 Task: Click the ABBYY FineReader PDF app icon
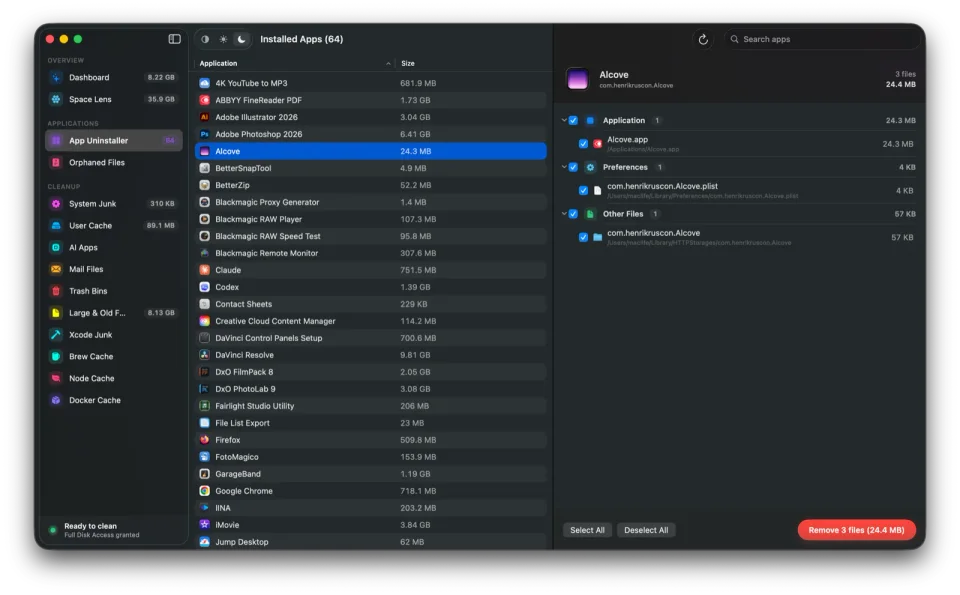tap(204, 100)
